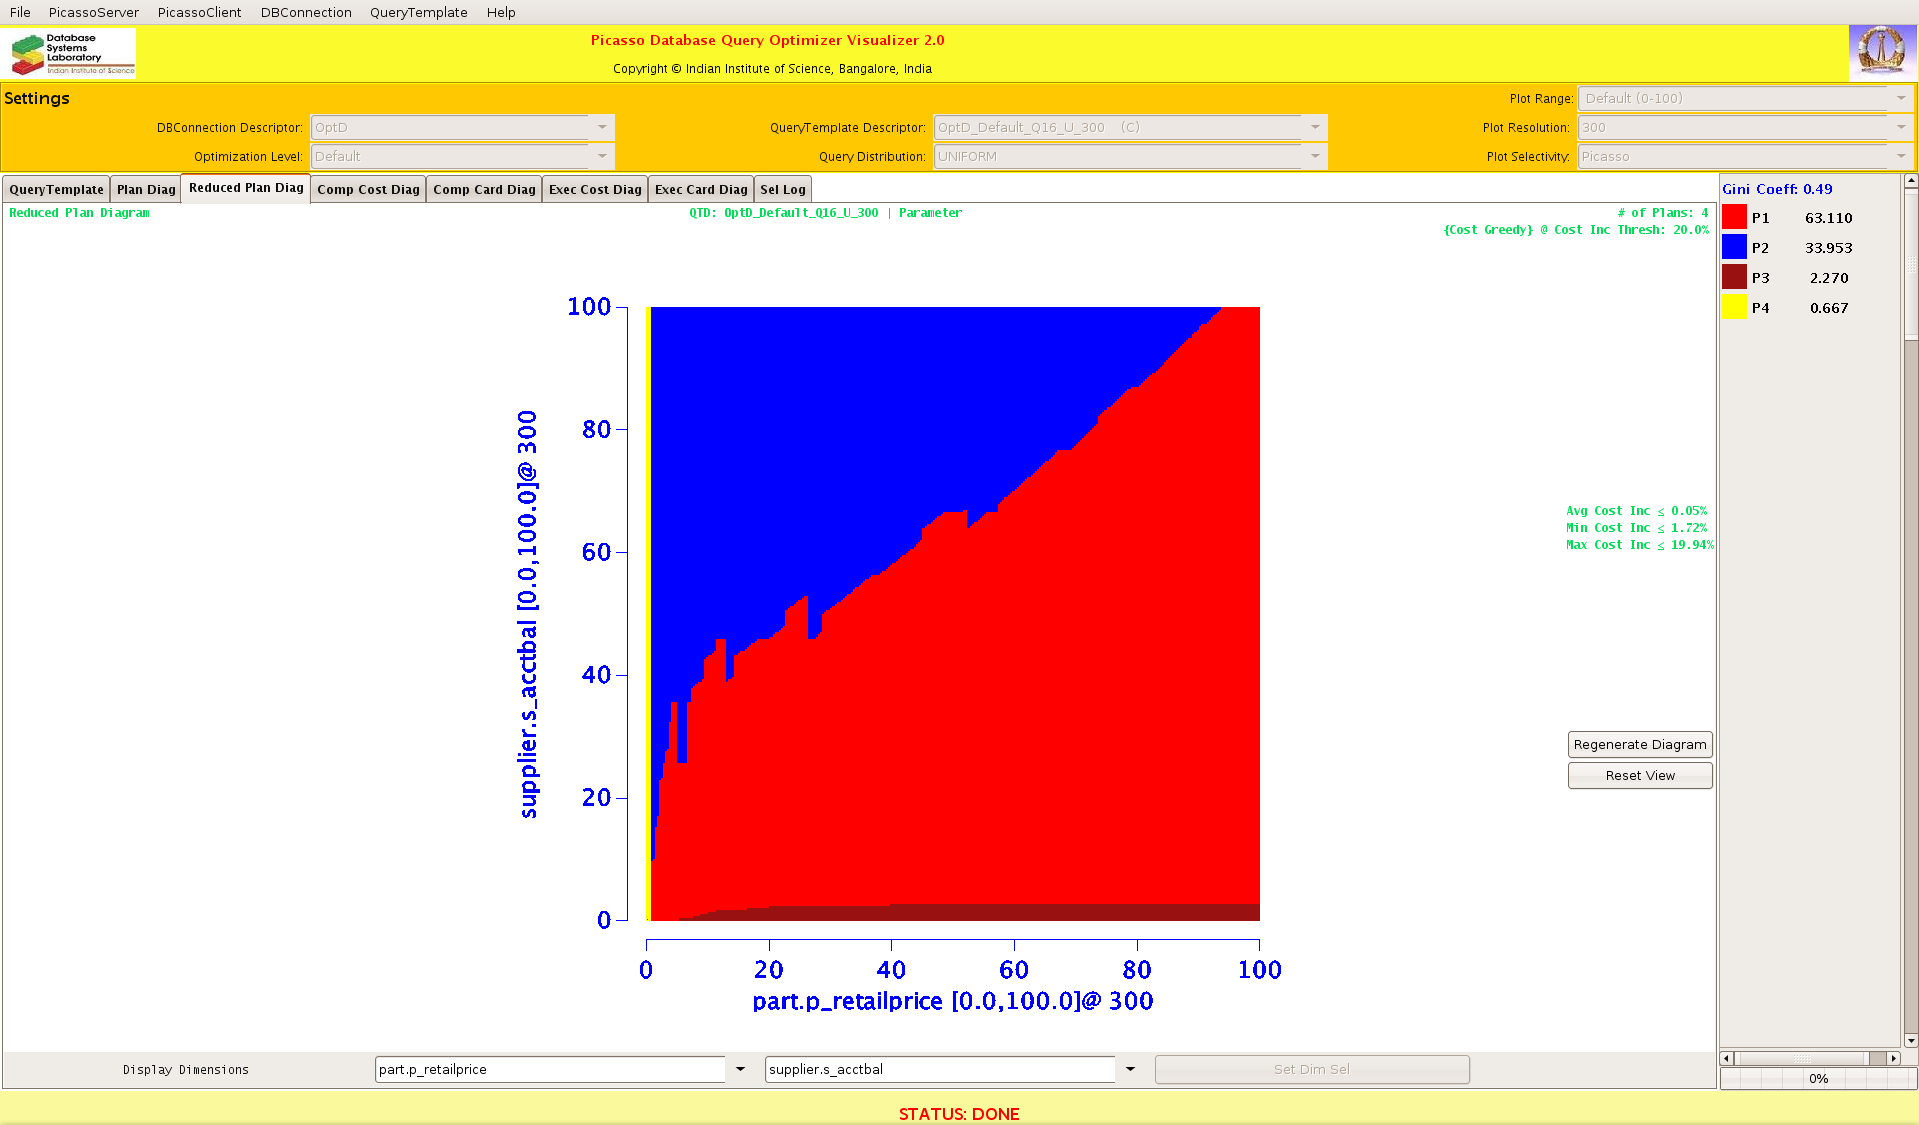
Task: Open the Comp Cost Diag tab
Action: pyautogui.click(x=368, y=189)
